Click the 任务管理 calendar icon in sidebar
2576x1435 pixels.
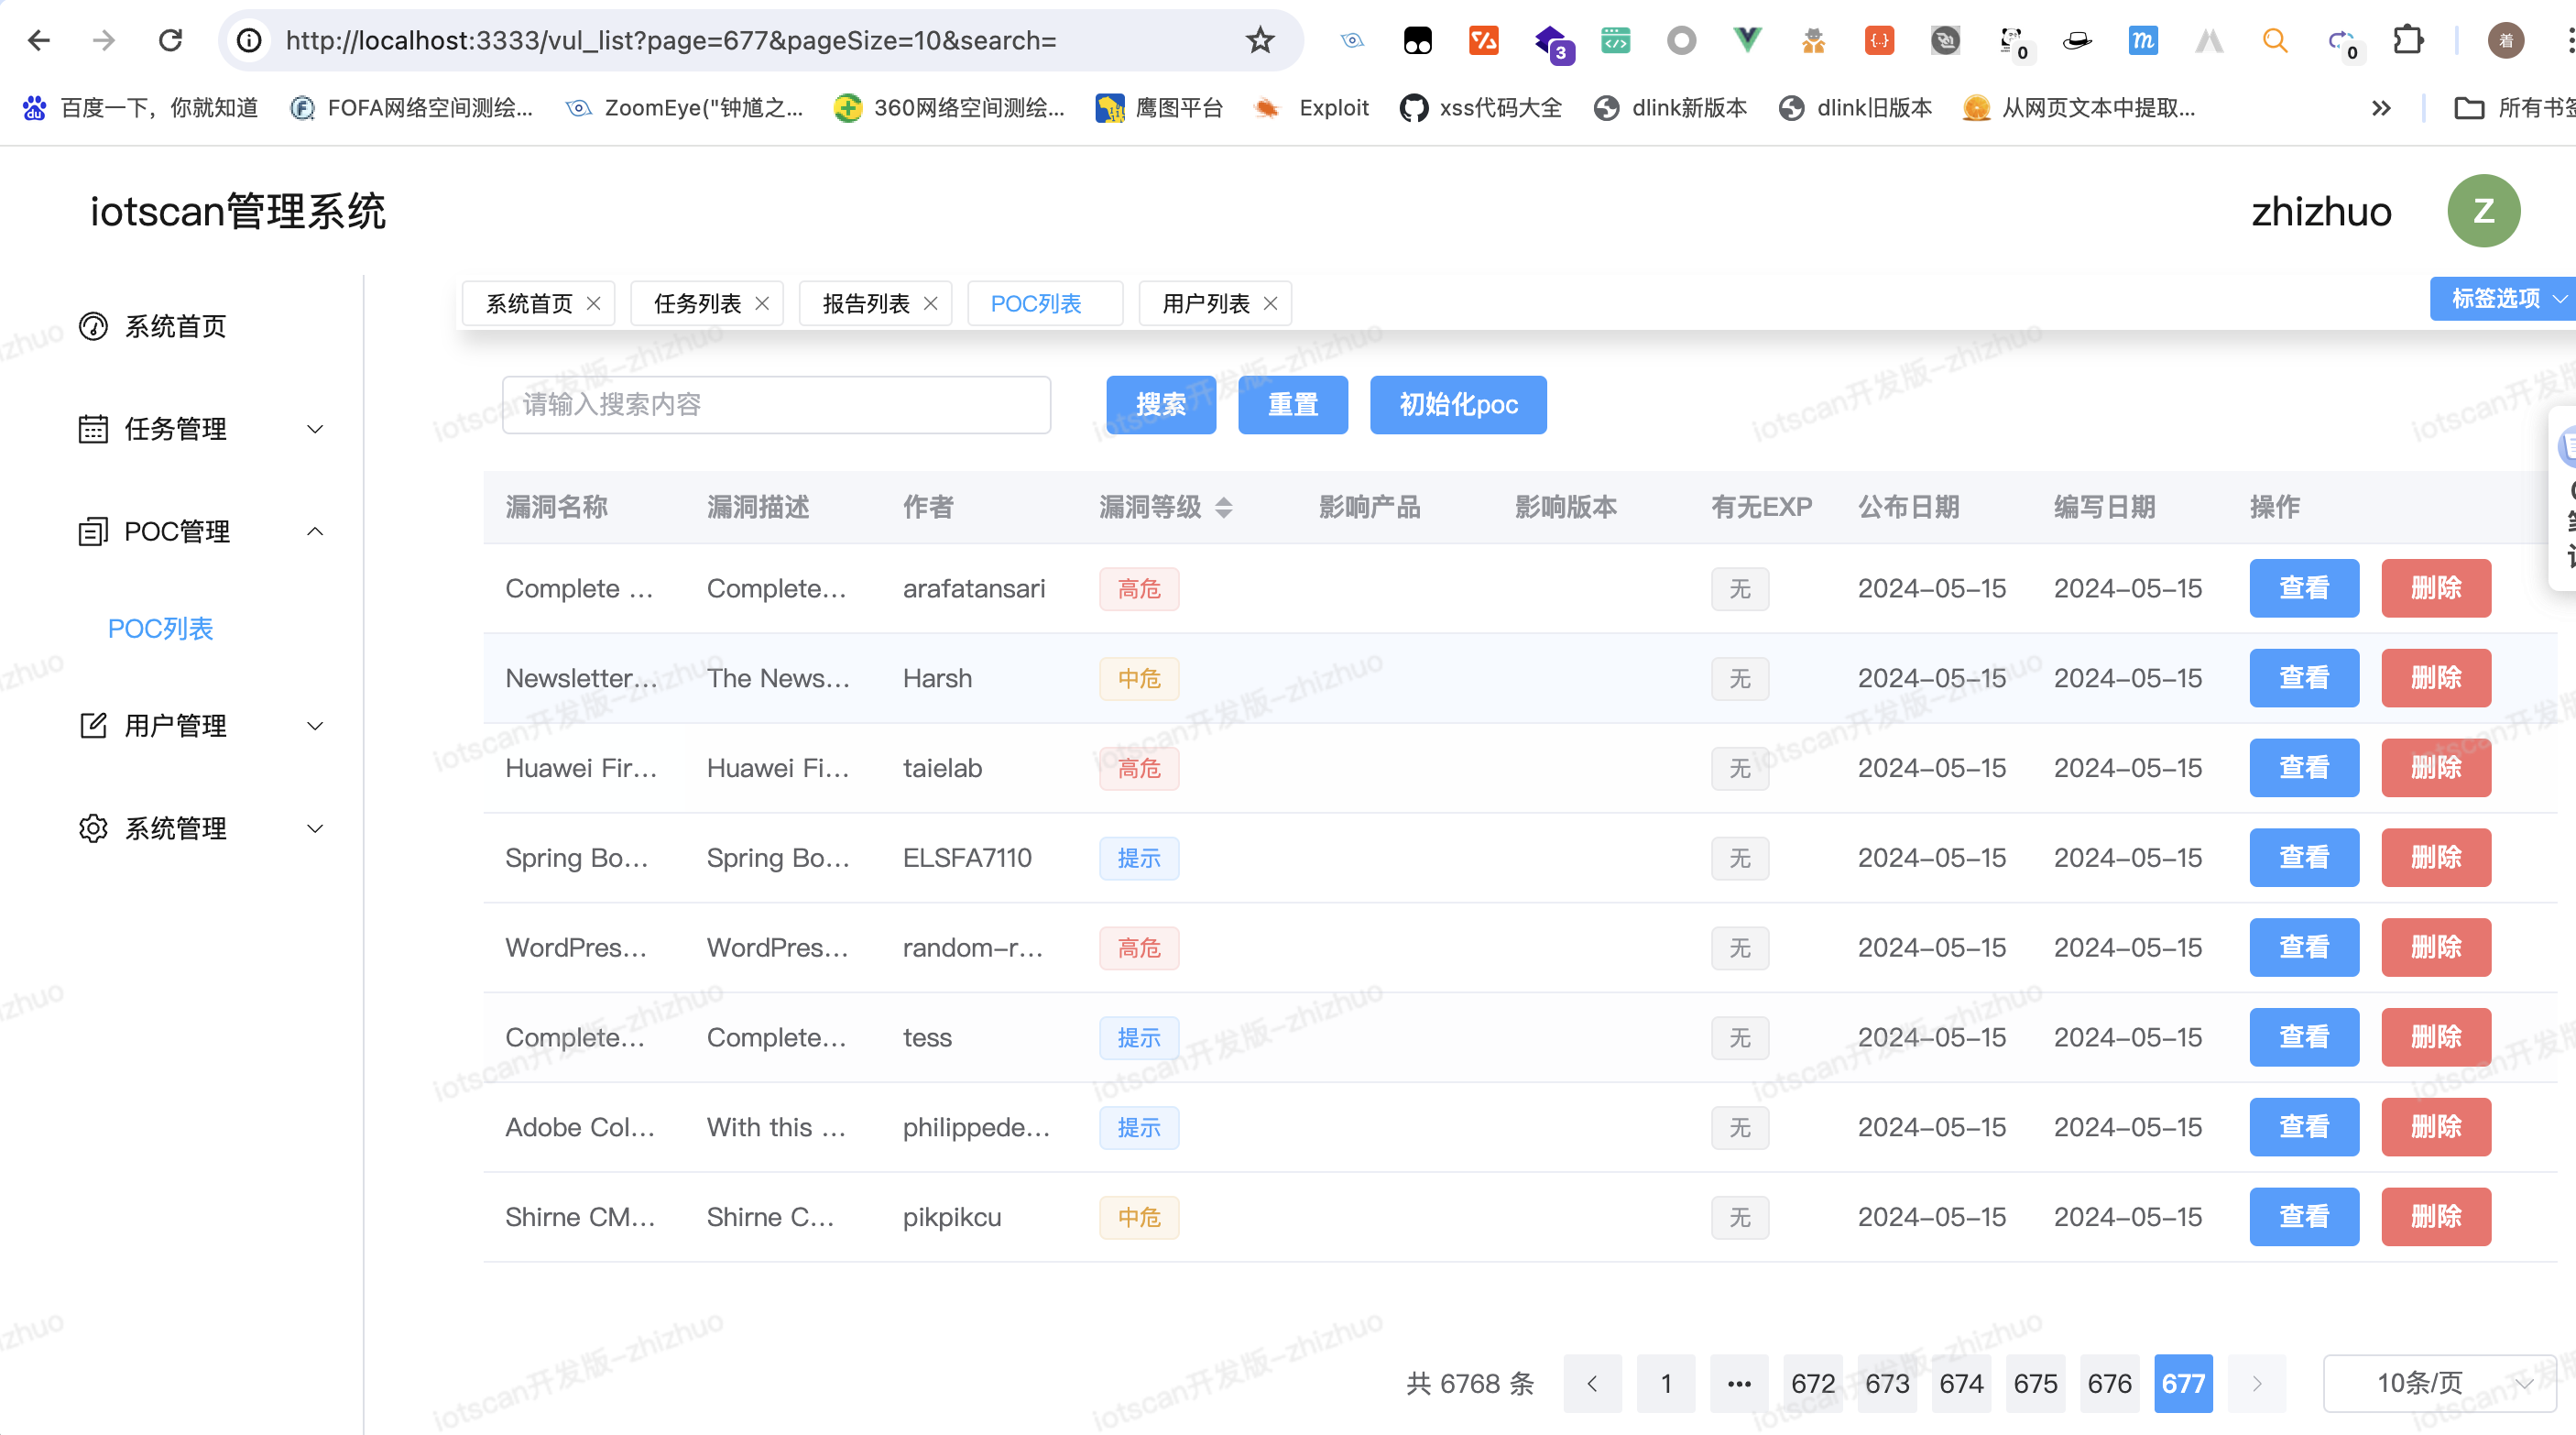click(x=93, y=429)
